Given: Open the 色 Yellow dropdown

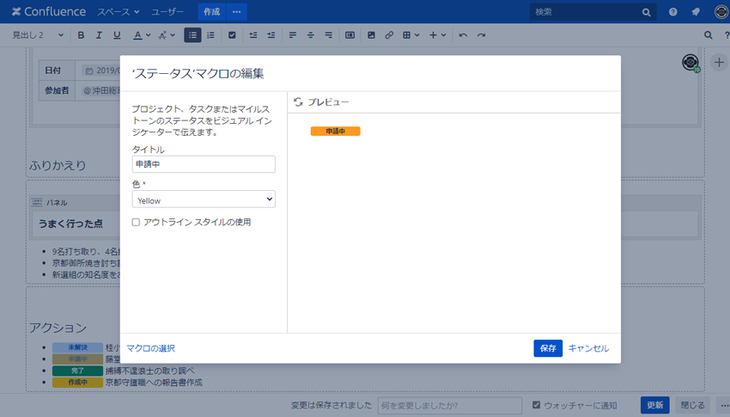Looking at the screenshot, I should [x=203, y=200].
